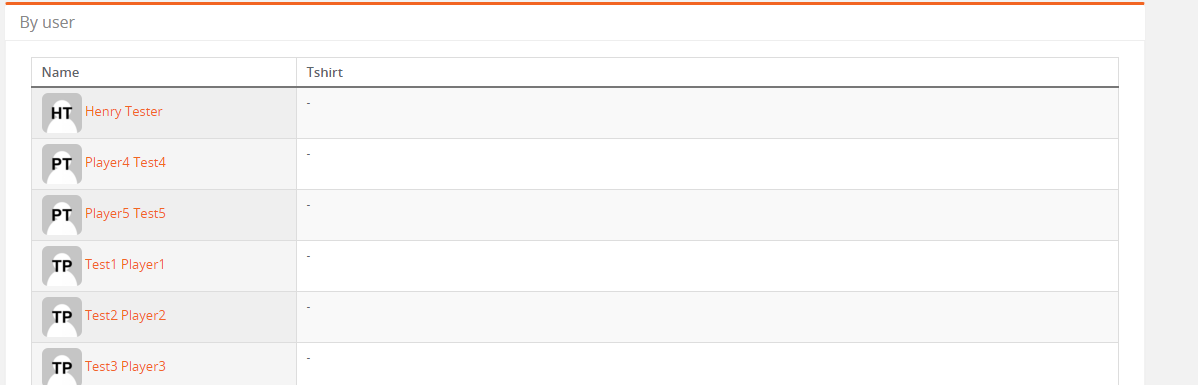Click the Tshirt column header
1198x385 pixels.
point(325,73)
